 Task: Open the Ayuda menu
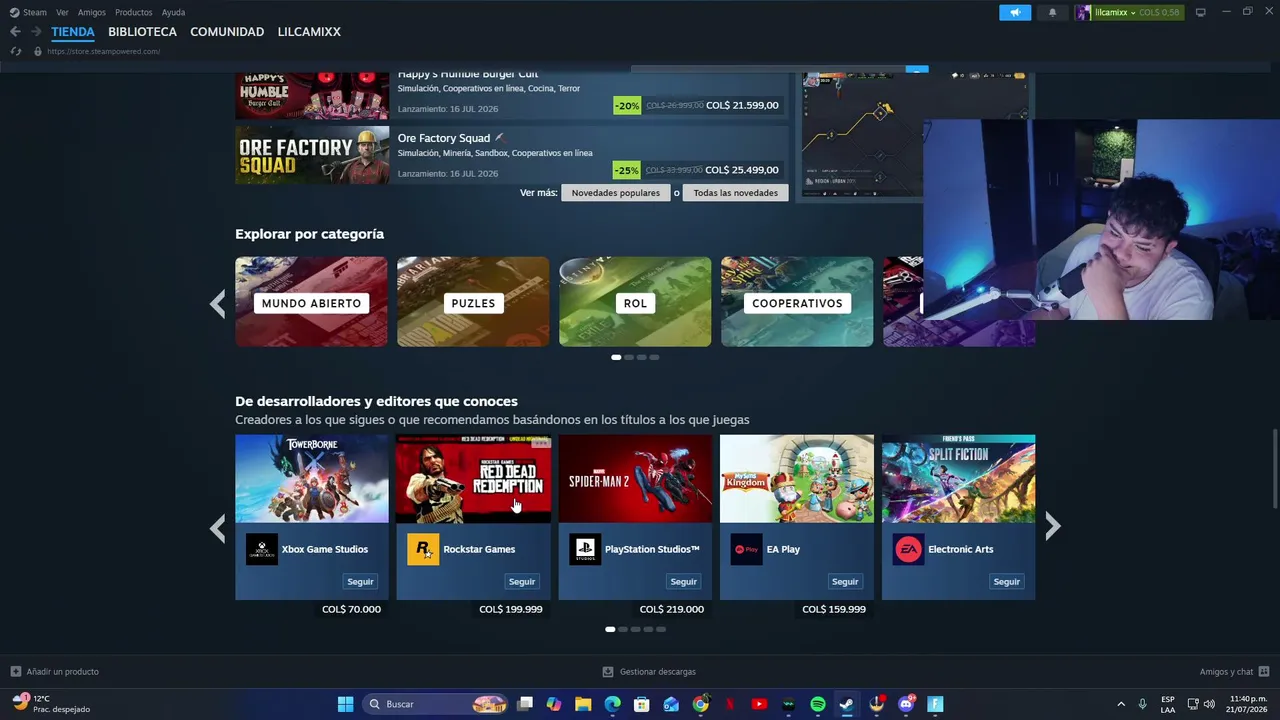173,13
